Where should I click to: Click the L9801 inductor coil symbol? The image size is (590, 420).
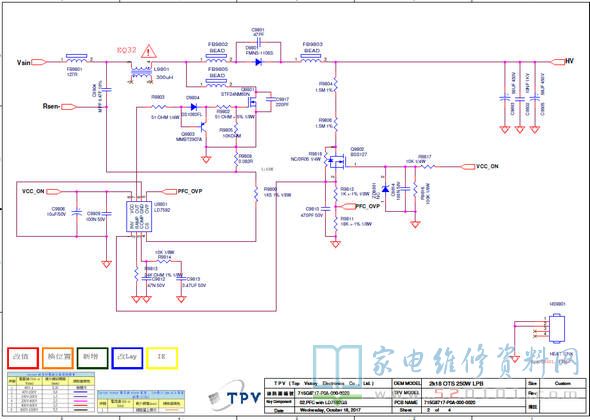pyautogui.click(x=142, y=72)
